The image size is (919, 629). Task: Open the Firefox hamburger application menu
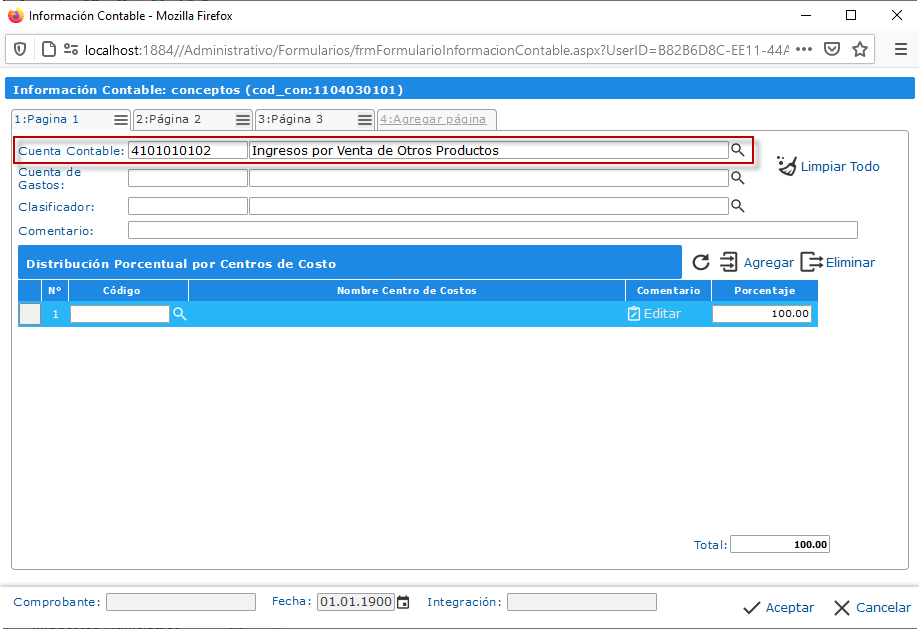pos(901,49)
